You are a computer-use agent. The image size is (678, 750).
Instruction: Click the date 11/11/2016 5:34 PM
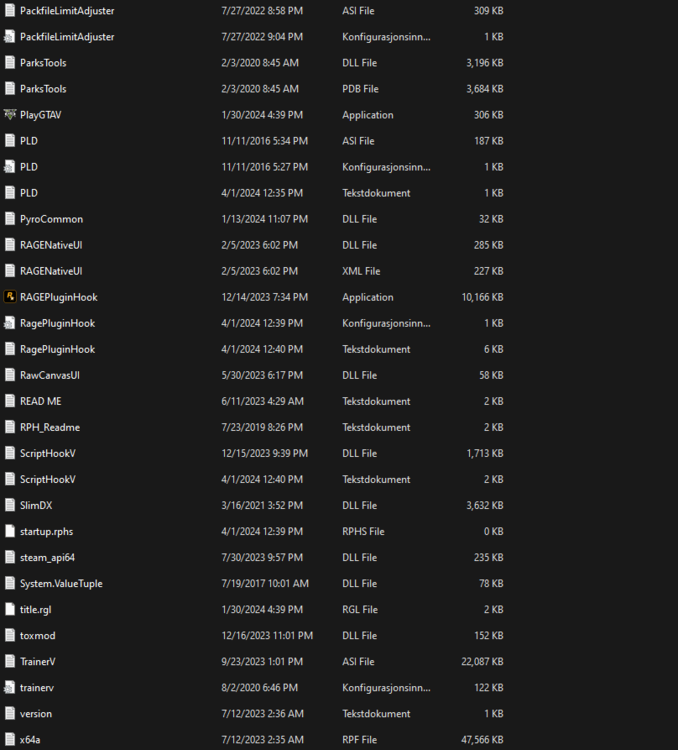(x=265, y=141)
